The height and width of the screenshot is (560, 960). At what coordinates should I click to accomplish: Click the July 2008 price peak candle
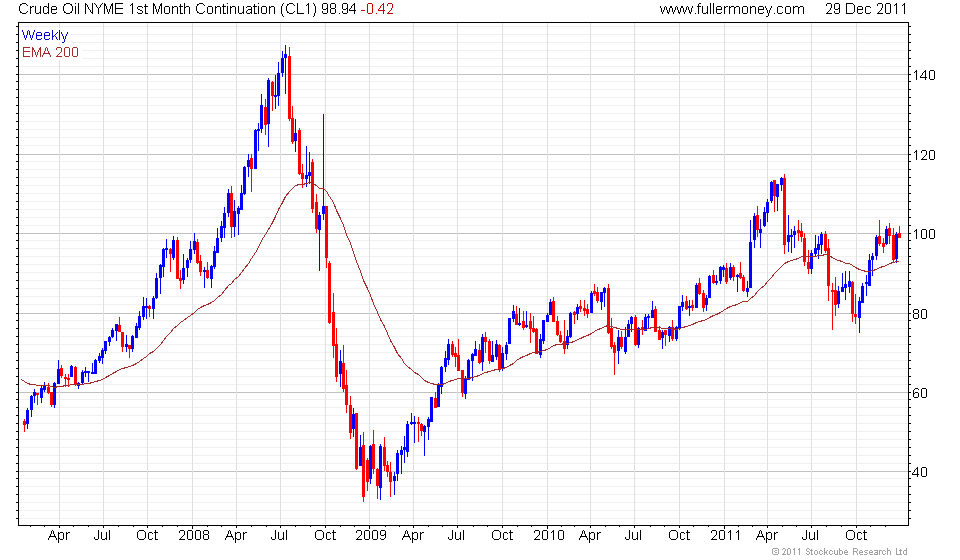[285, 67]
